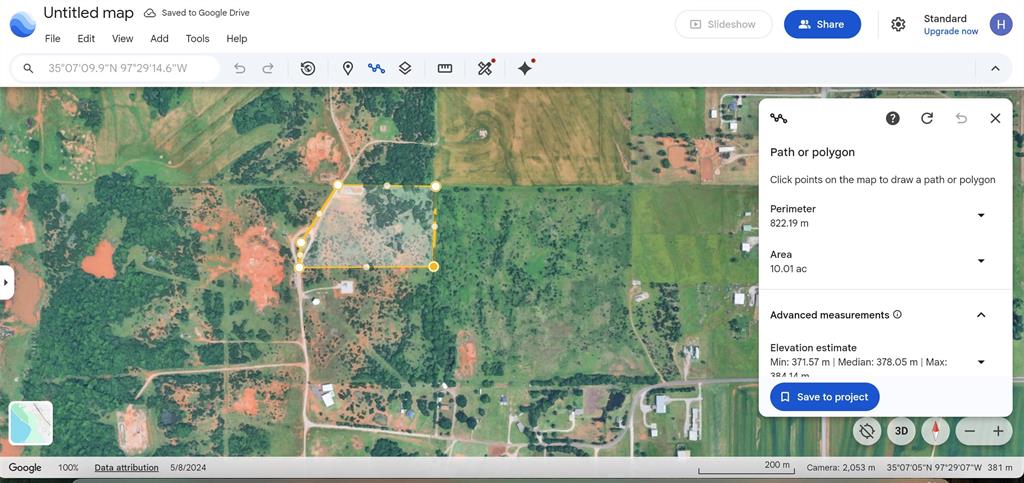Image resolution: width=1024 pixels, height=483 pixels.
Task: Open the Gemini sparkle icon
Action: click(x=526, y=68)
